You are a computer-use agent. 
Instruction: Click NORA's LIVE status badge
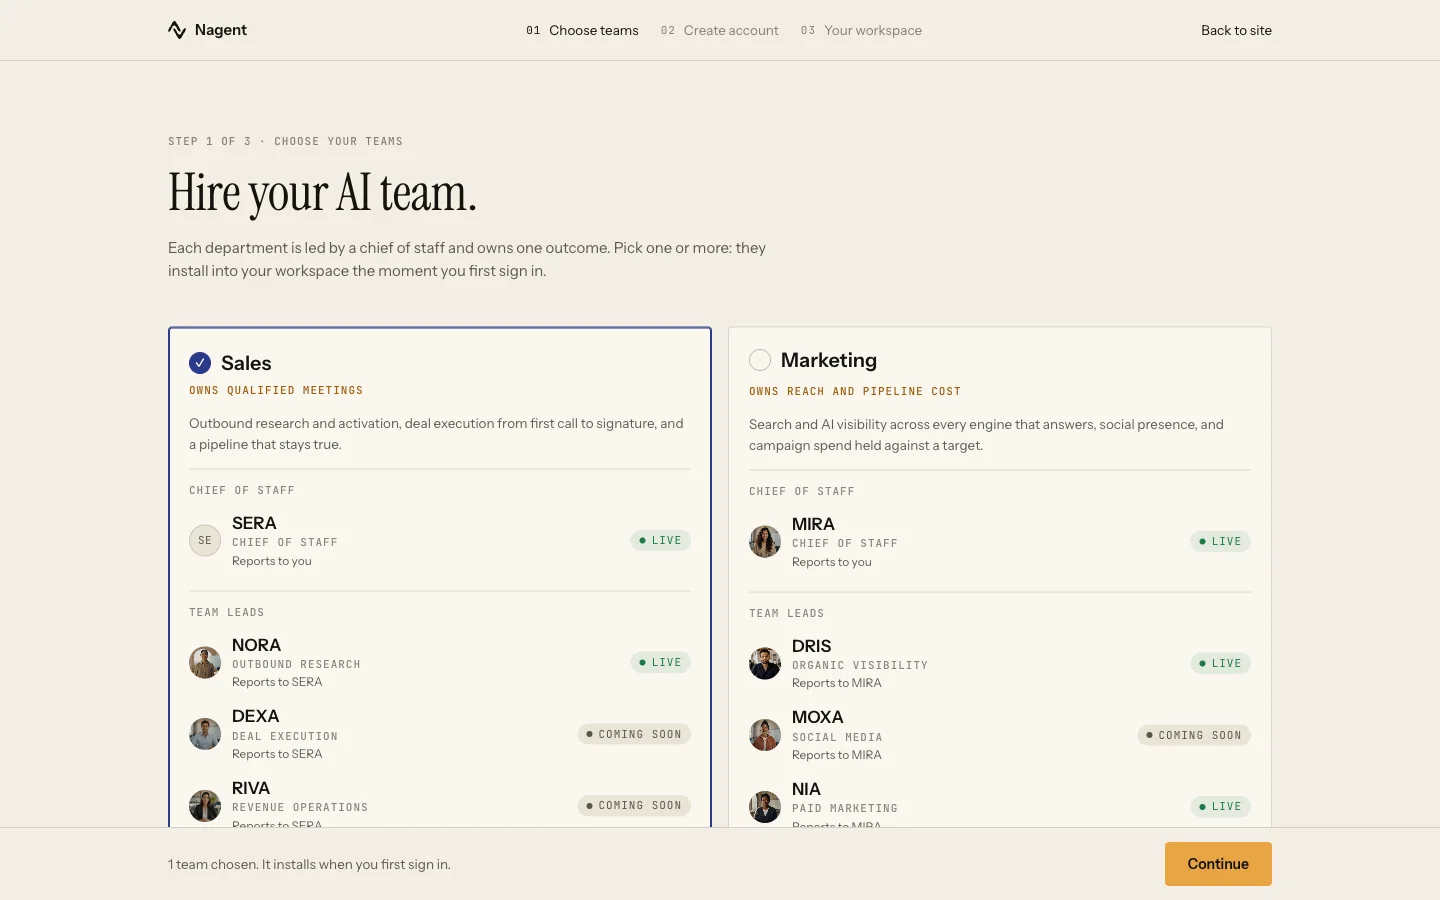tap(660, 663)
